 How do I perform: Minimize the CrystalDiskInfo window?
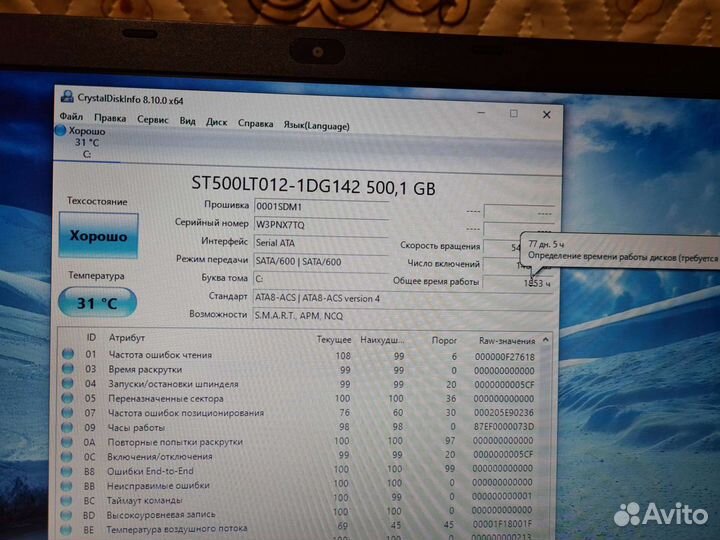click(x=481, y=112)
